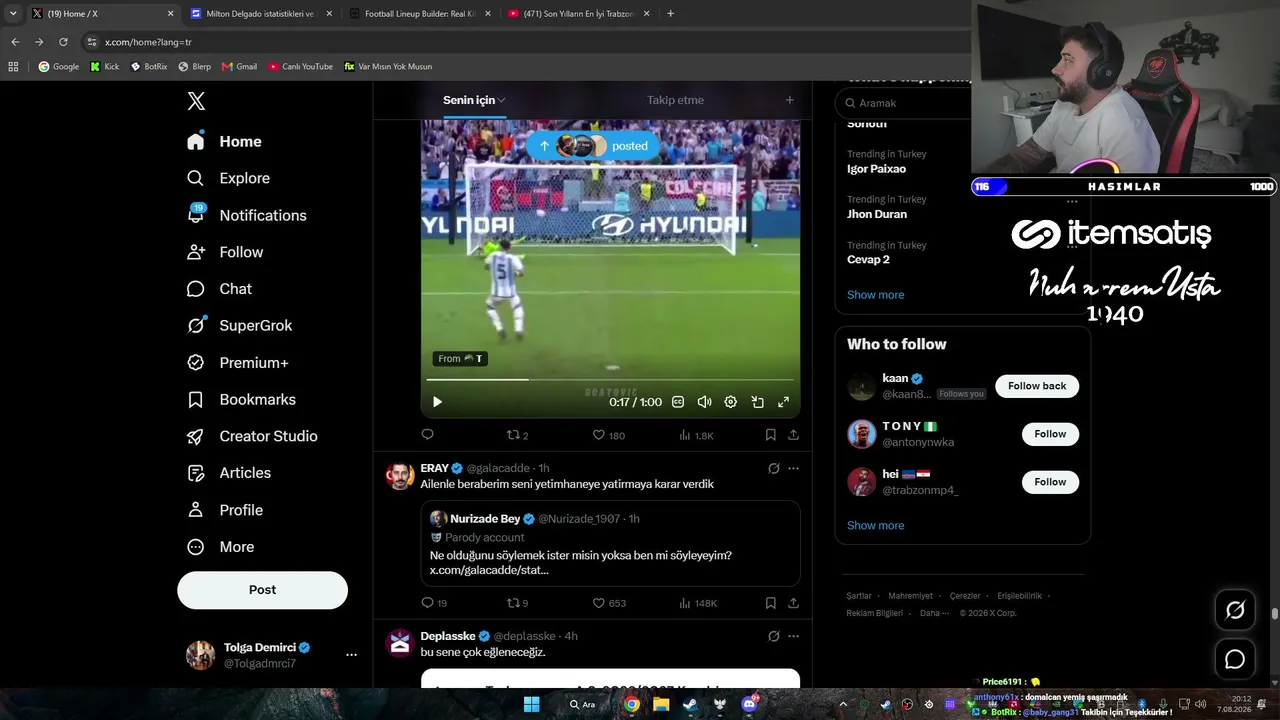Show more trending topics

pyautogui.click(x=875, y=295)
